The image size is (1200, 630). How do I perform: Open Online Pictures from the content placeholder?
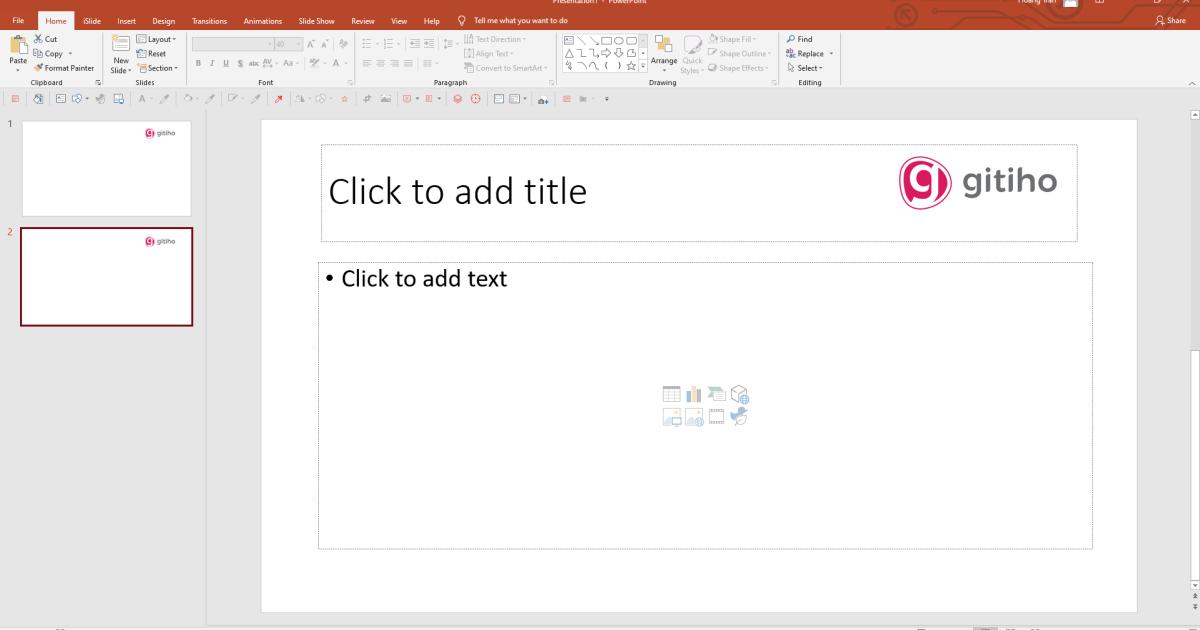coord(694,417)
